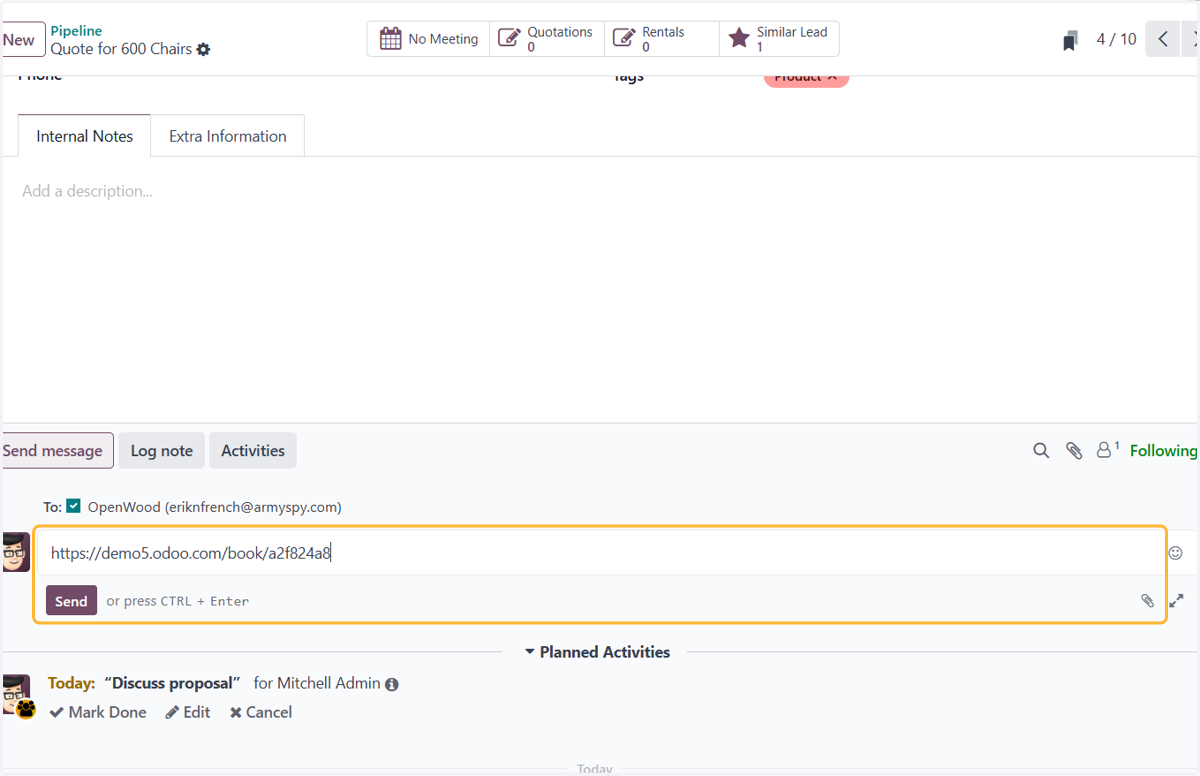Open the Extra Information tab
The image size is (1200, 776).
click(x=228, y=136)
